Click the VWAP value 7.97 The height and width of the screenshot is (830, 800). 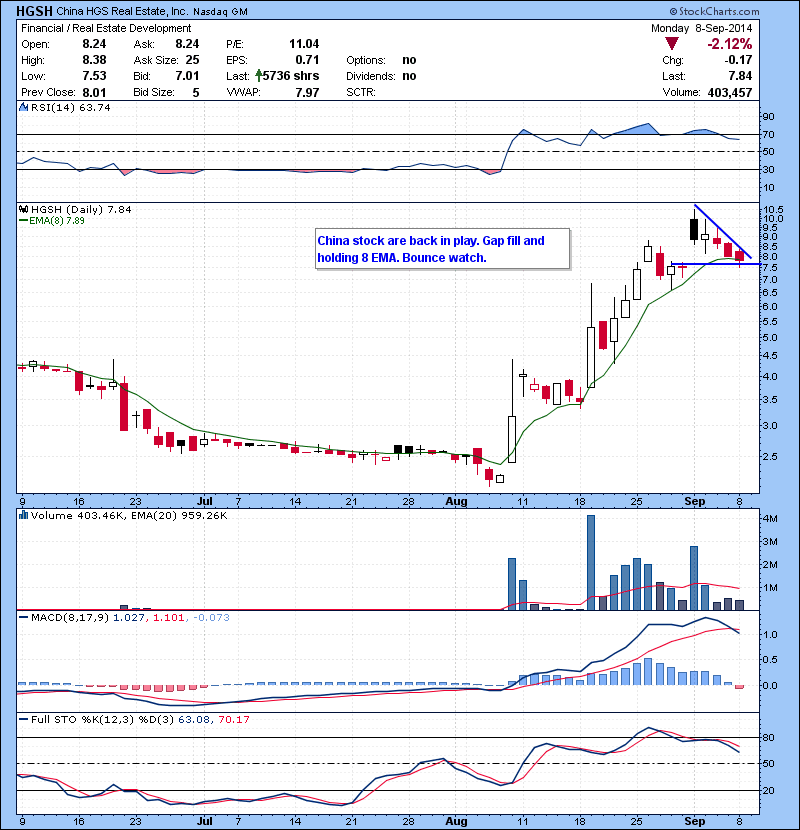click(307, 93)
